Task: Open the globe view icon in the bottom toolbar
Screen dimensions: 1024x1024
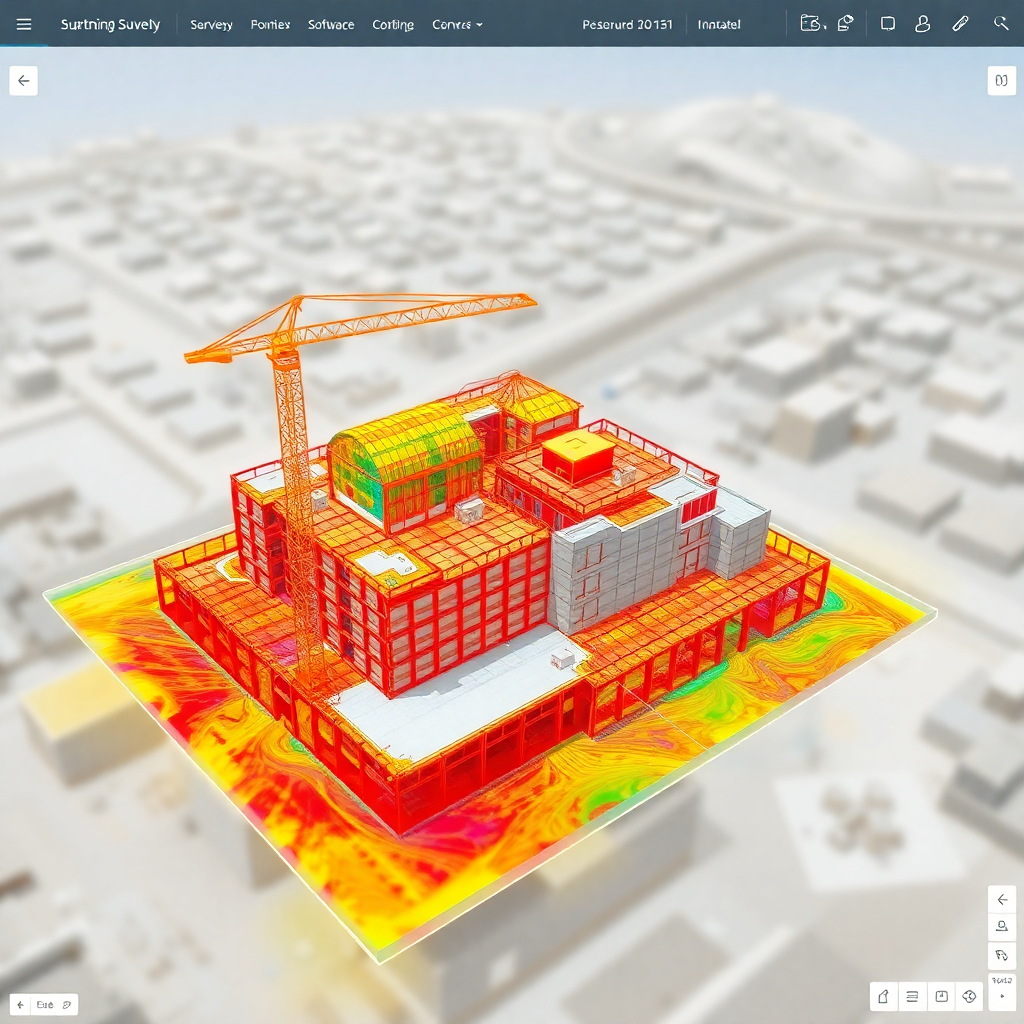Action: click(x=968, y=997)
